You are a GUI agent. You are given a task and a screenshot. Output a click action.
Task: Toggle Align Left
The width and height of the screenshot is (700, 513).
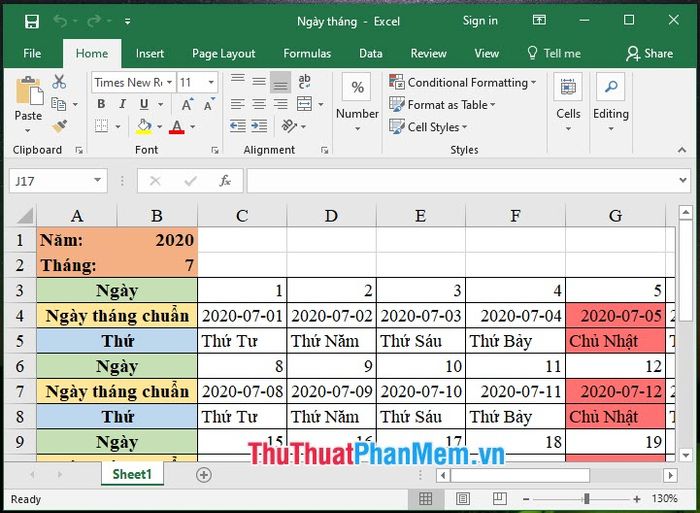(238, 104)
